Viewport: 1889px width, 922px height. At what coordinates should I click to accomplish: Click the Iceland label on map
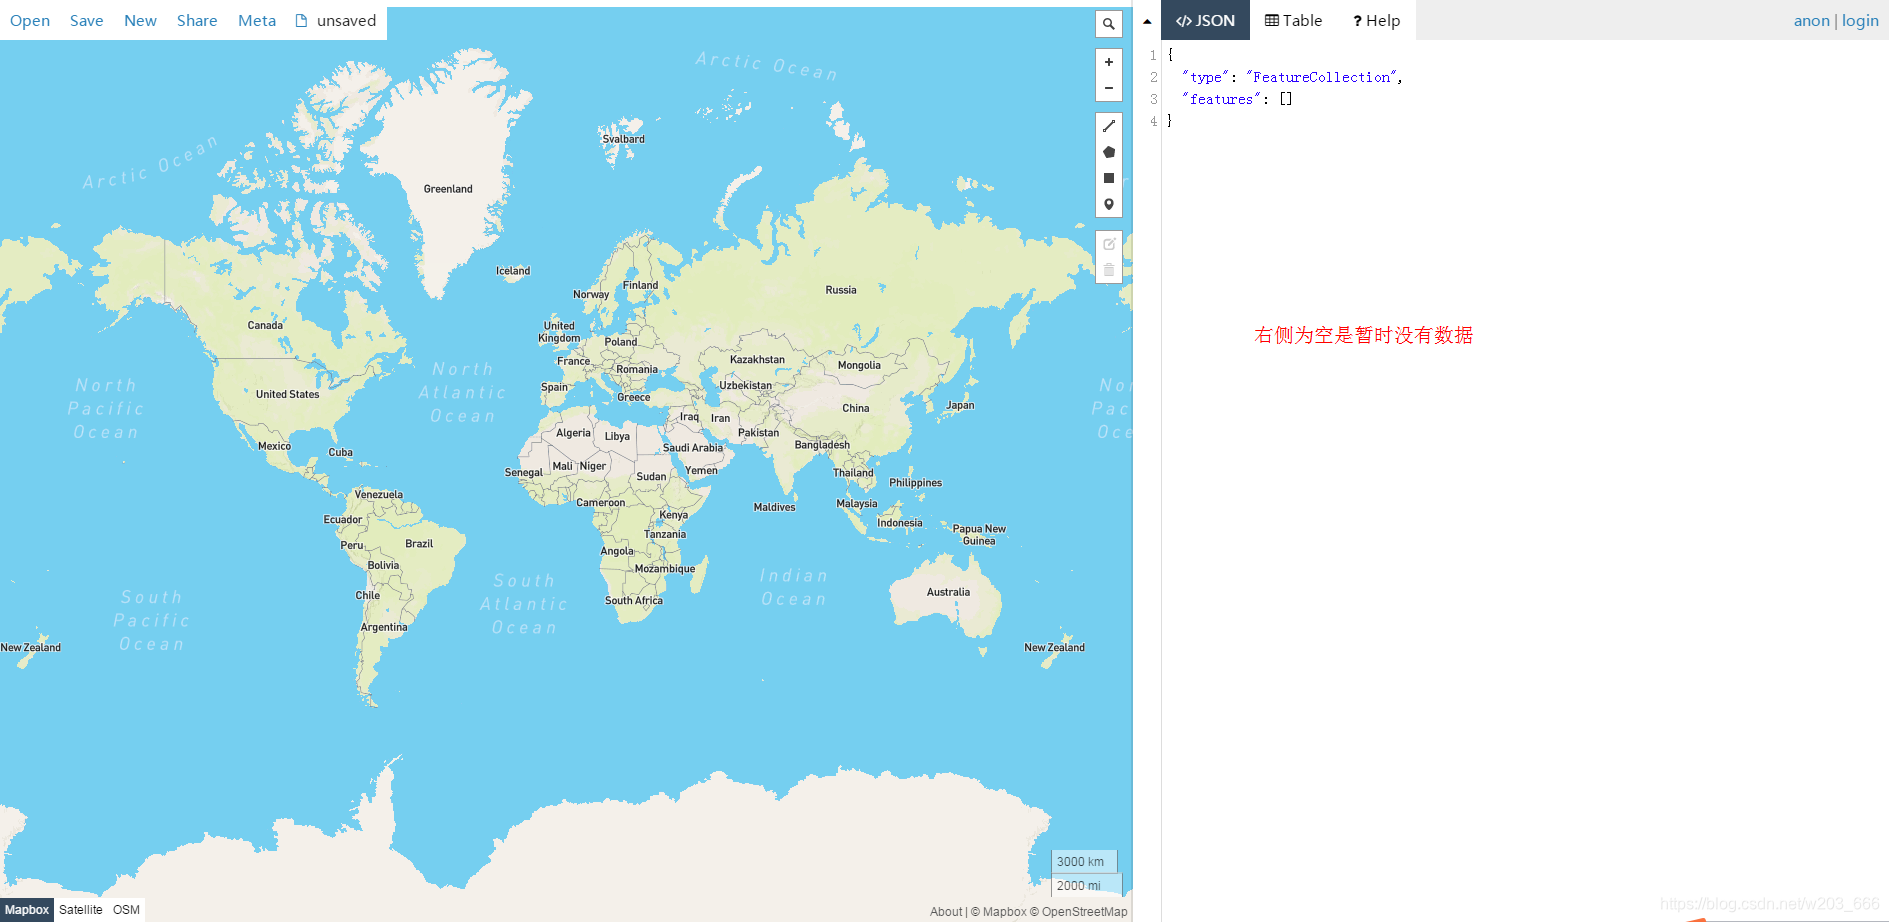click(x=513, y=271)
